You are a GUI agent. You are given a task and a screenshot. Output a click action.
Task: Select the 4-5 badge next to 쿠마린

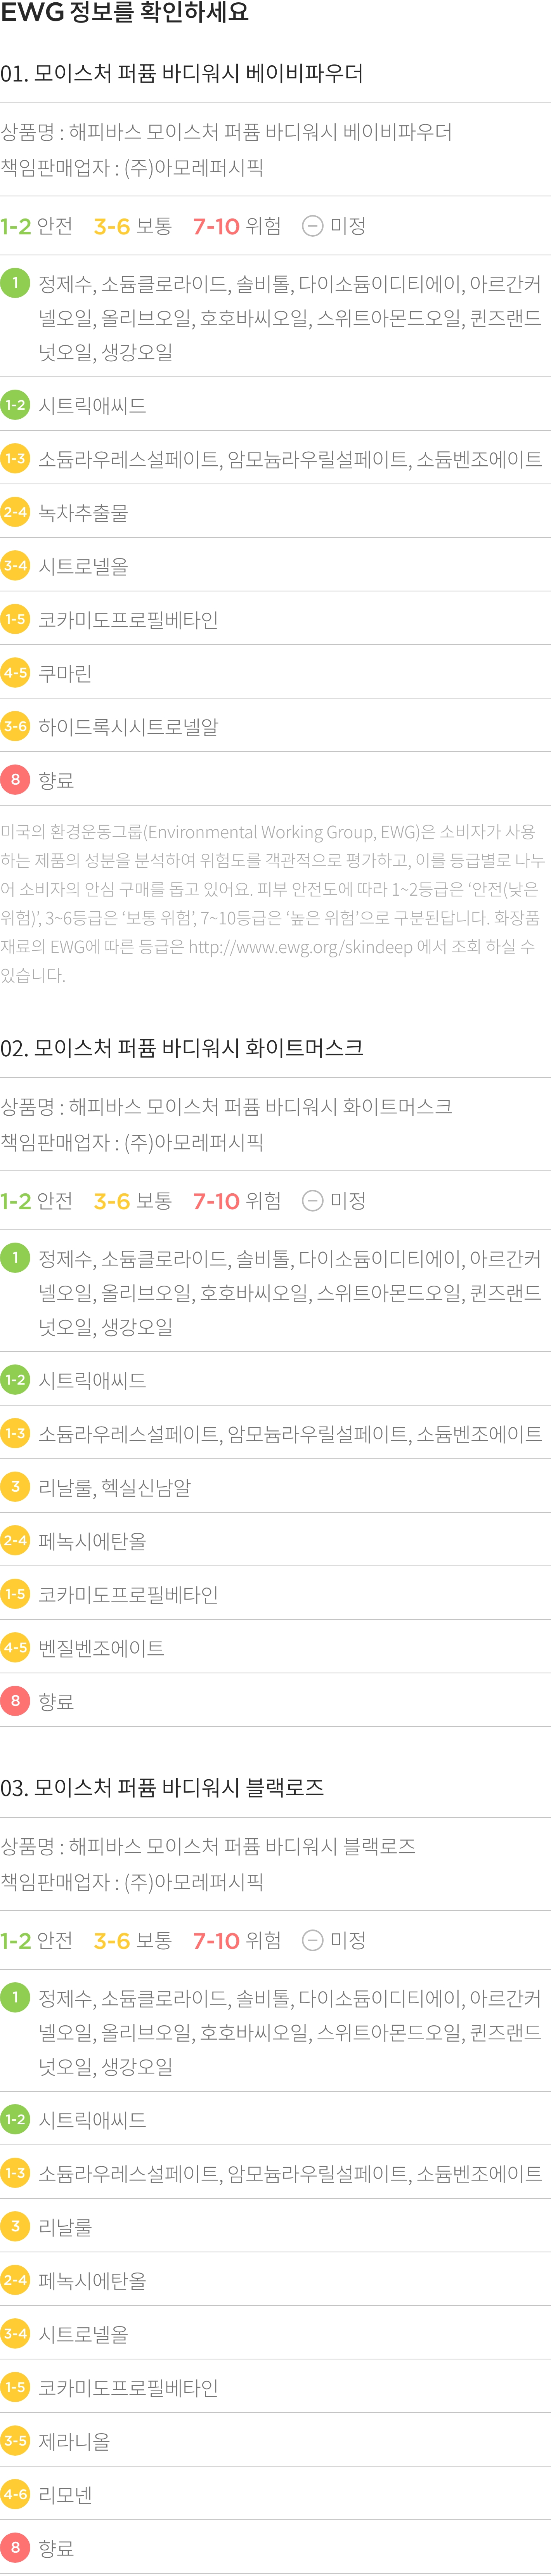point(15,673)
